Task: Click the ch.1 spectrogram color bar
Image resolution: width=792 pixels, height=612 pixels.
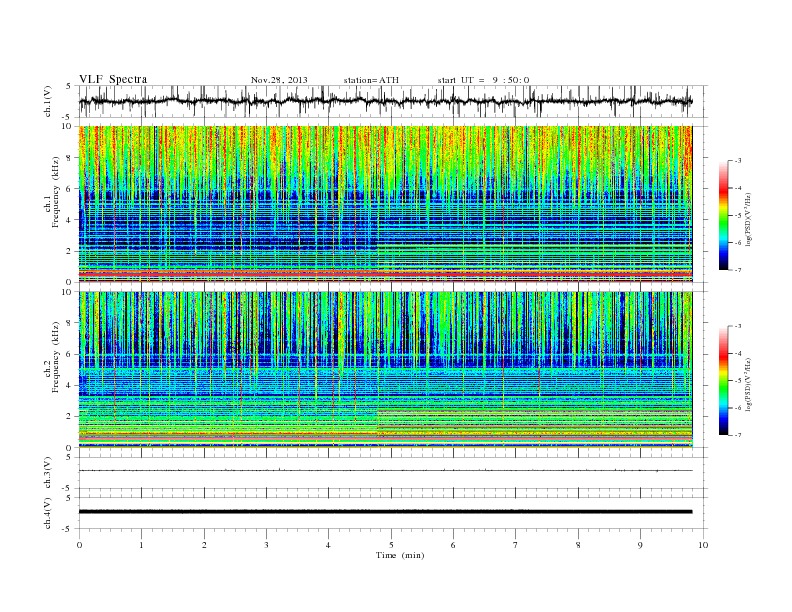Action: coord(724,216)
